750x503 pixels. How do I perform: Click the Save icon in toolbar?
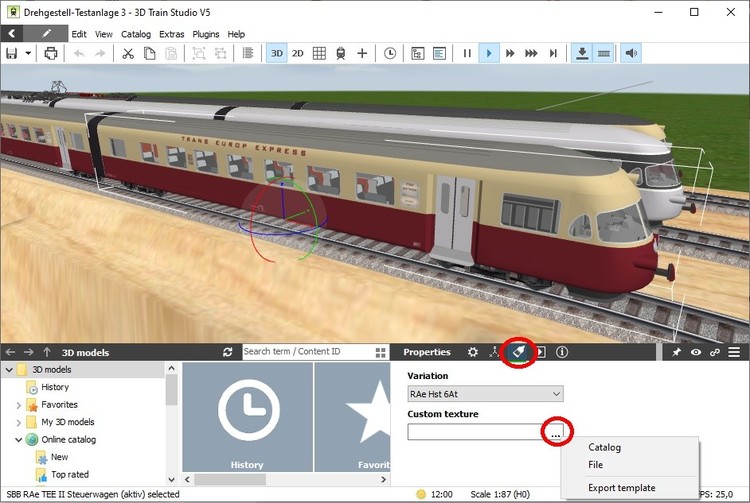click(12, 53)
